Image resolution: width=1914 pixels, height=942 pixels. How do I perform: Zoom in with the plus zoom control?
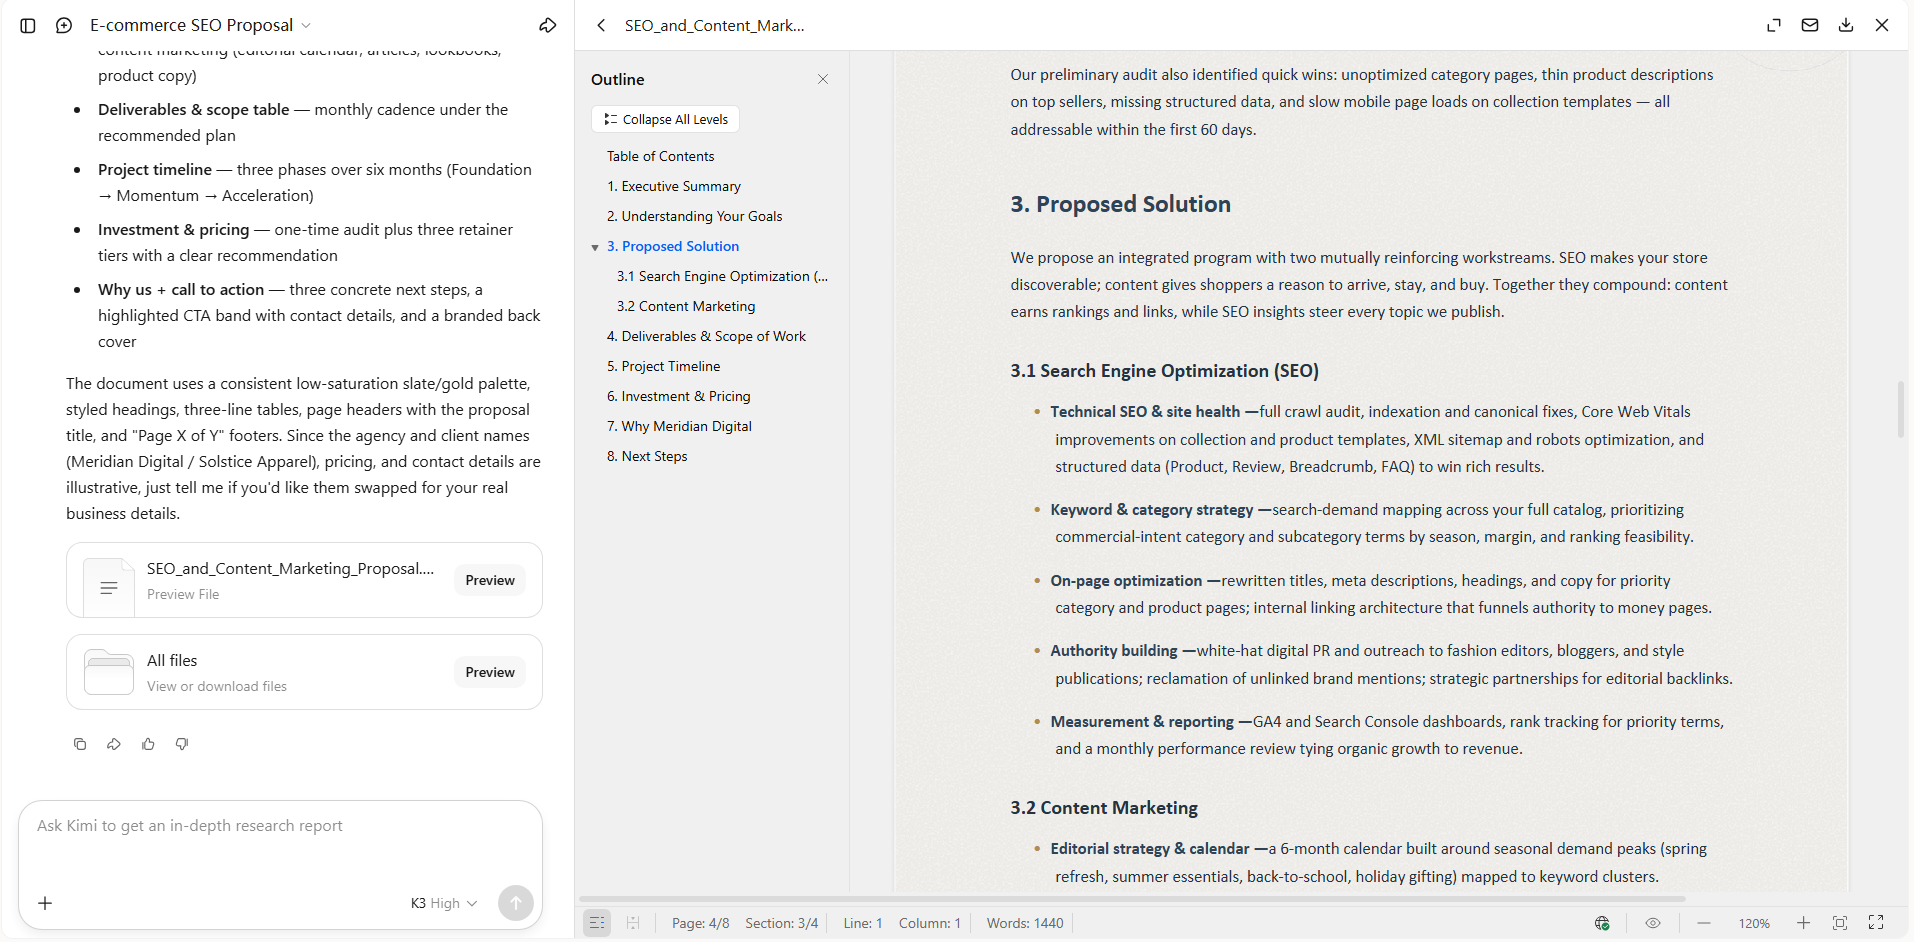tap(1803, 923)
